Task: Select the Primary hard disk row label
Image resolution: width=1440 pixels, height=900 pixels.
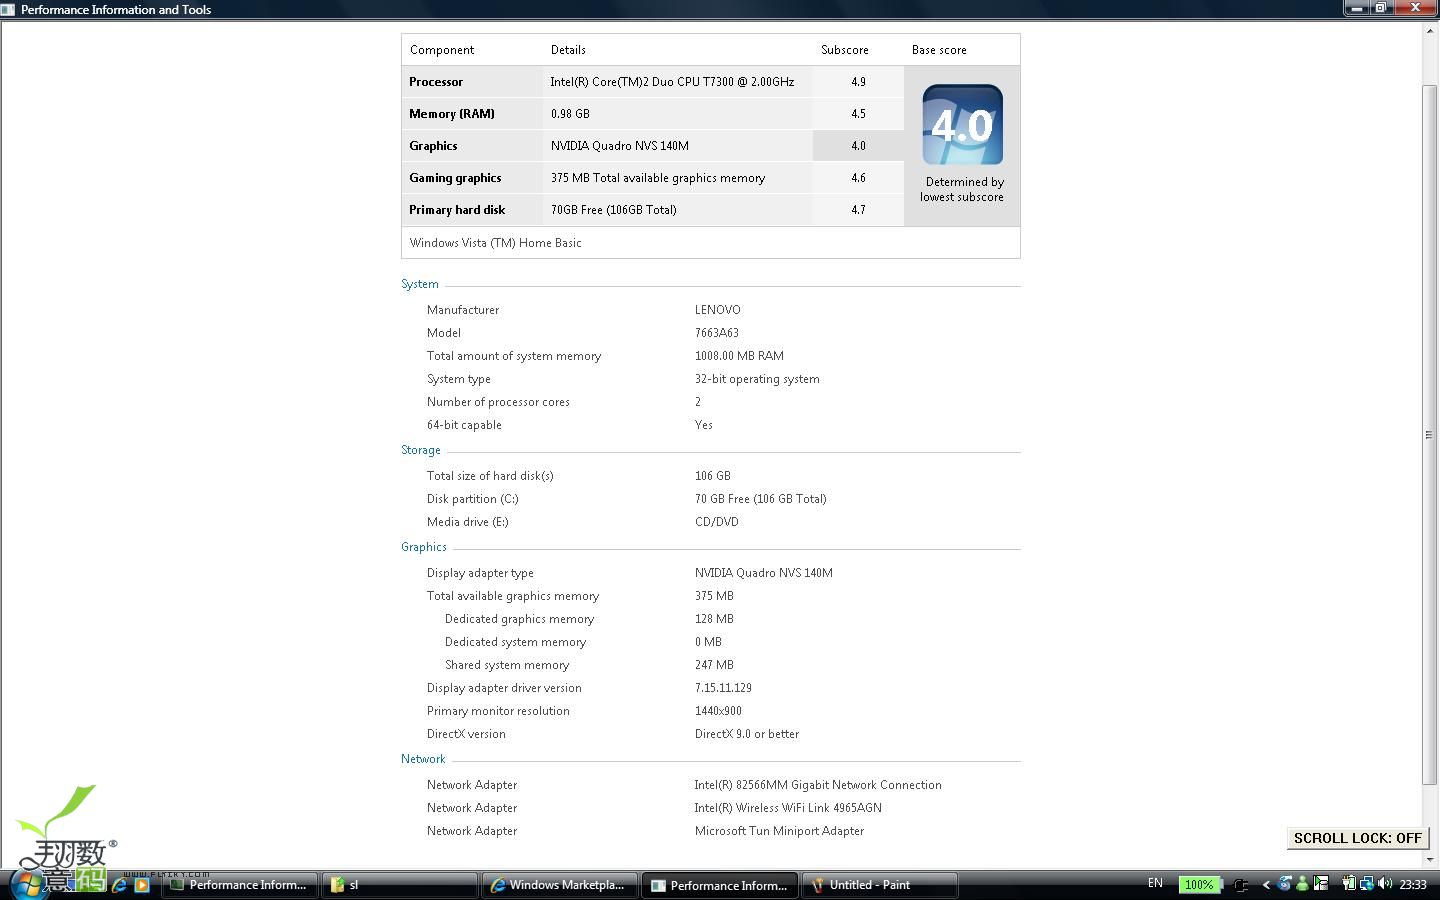Action: [x=457, y=210]
